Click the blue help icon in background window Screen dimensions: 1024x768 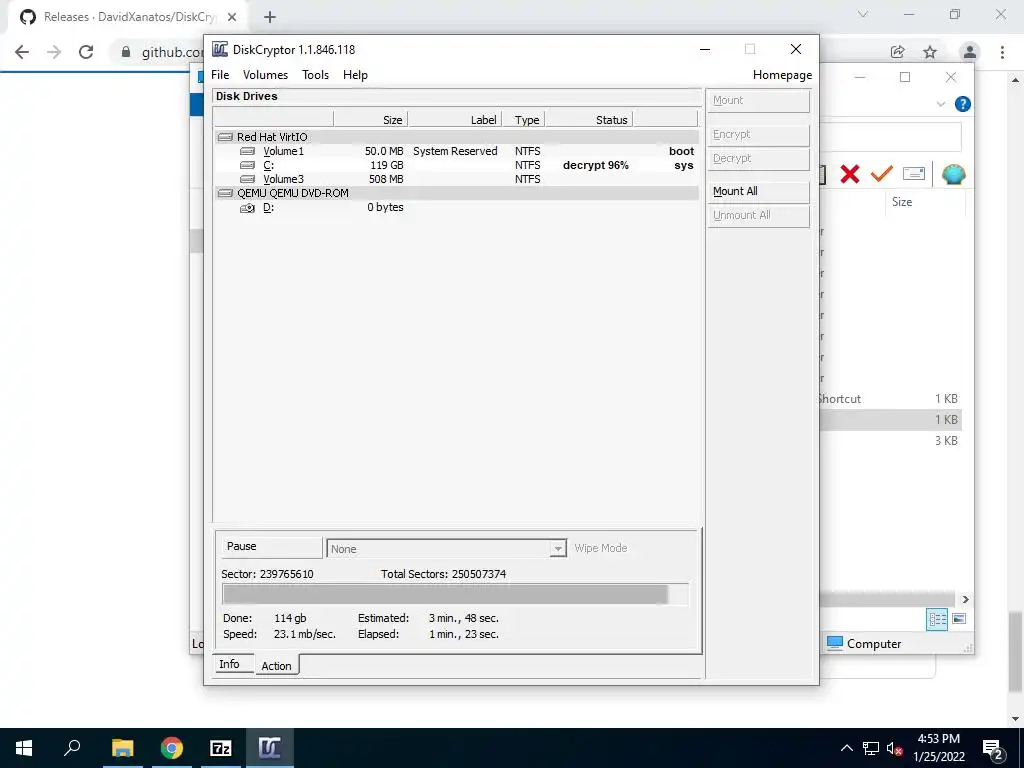[x=963, y=104]
